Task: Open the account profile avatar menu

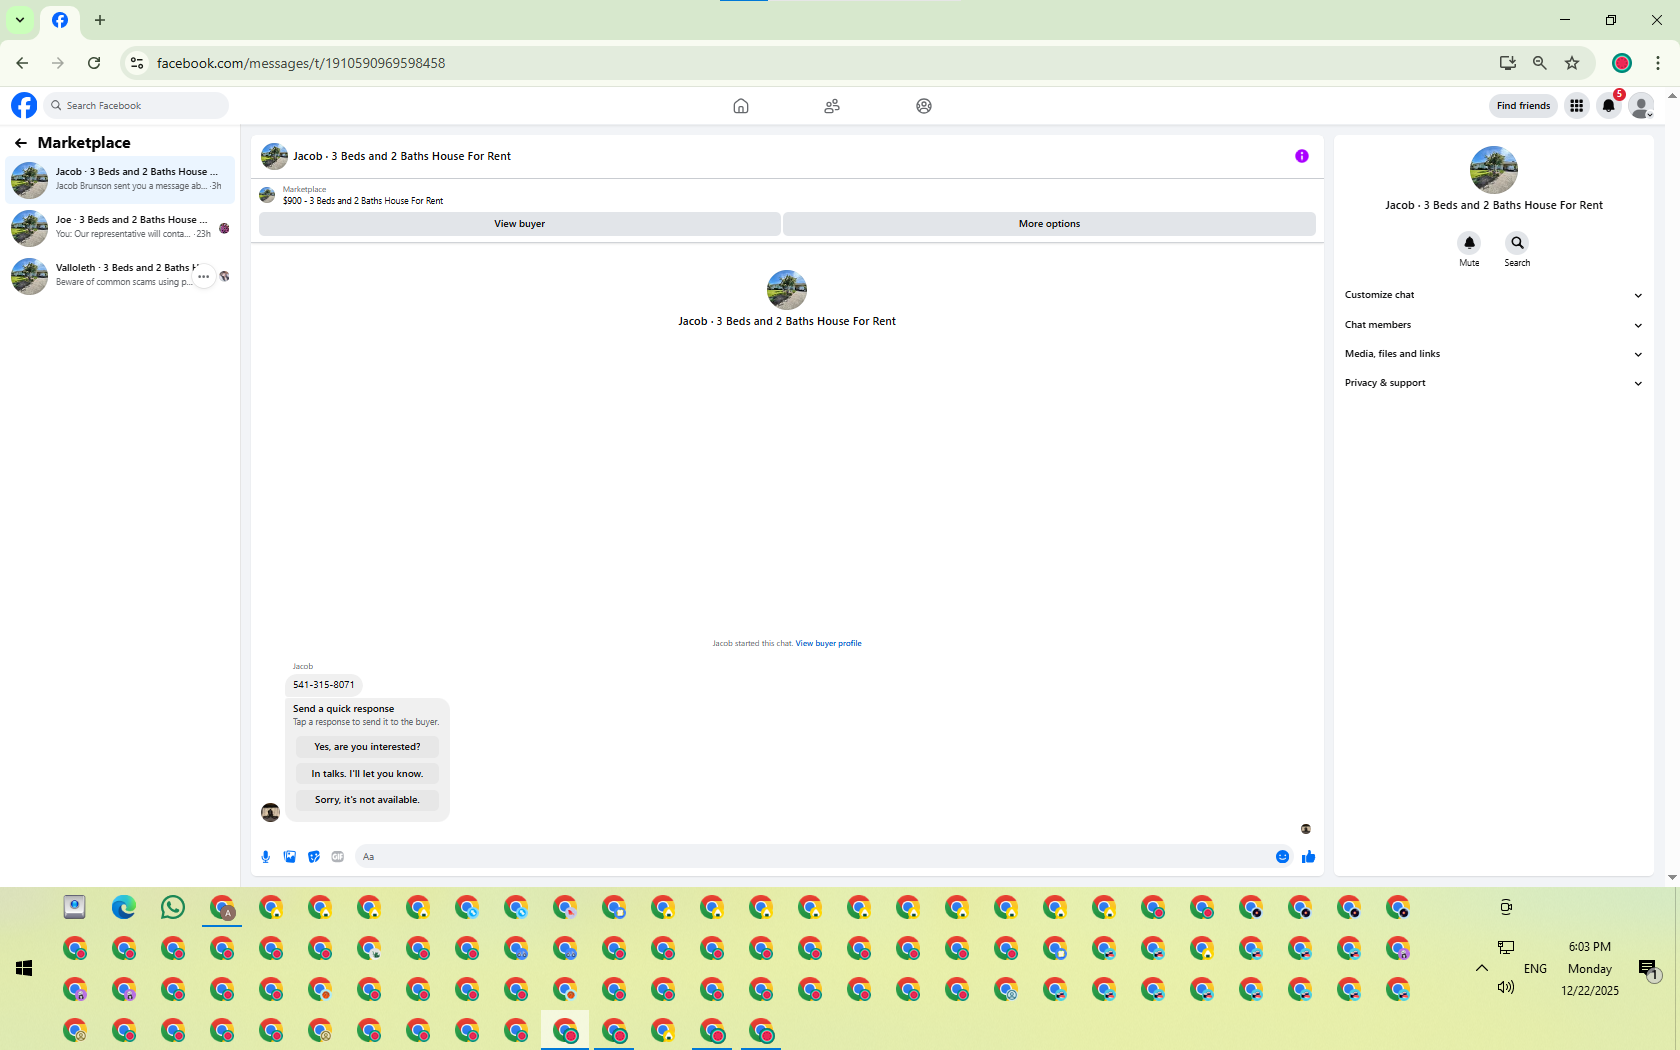Action: click(1641, 105)
